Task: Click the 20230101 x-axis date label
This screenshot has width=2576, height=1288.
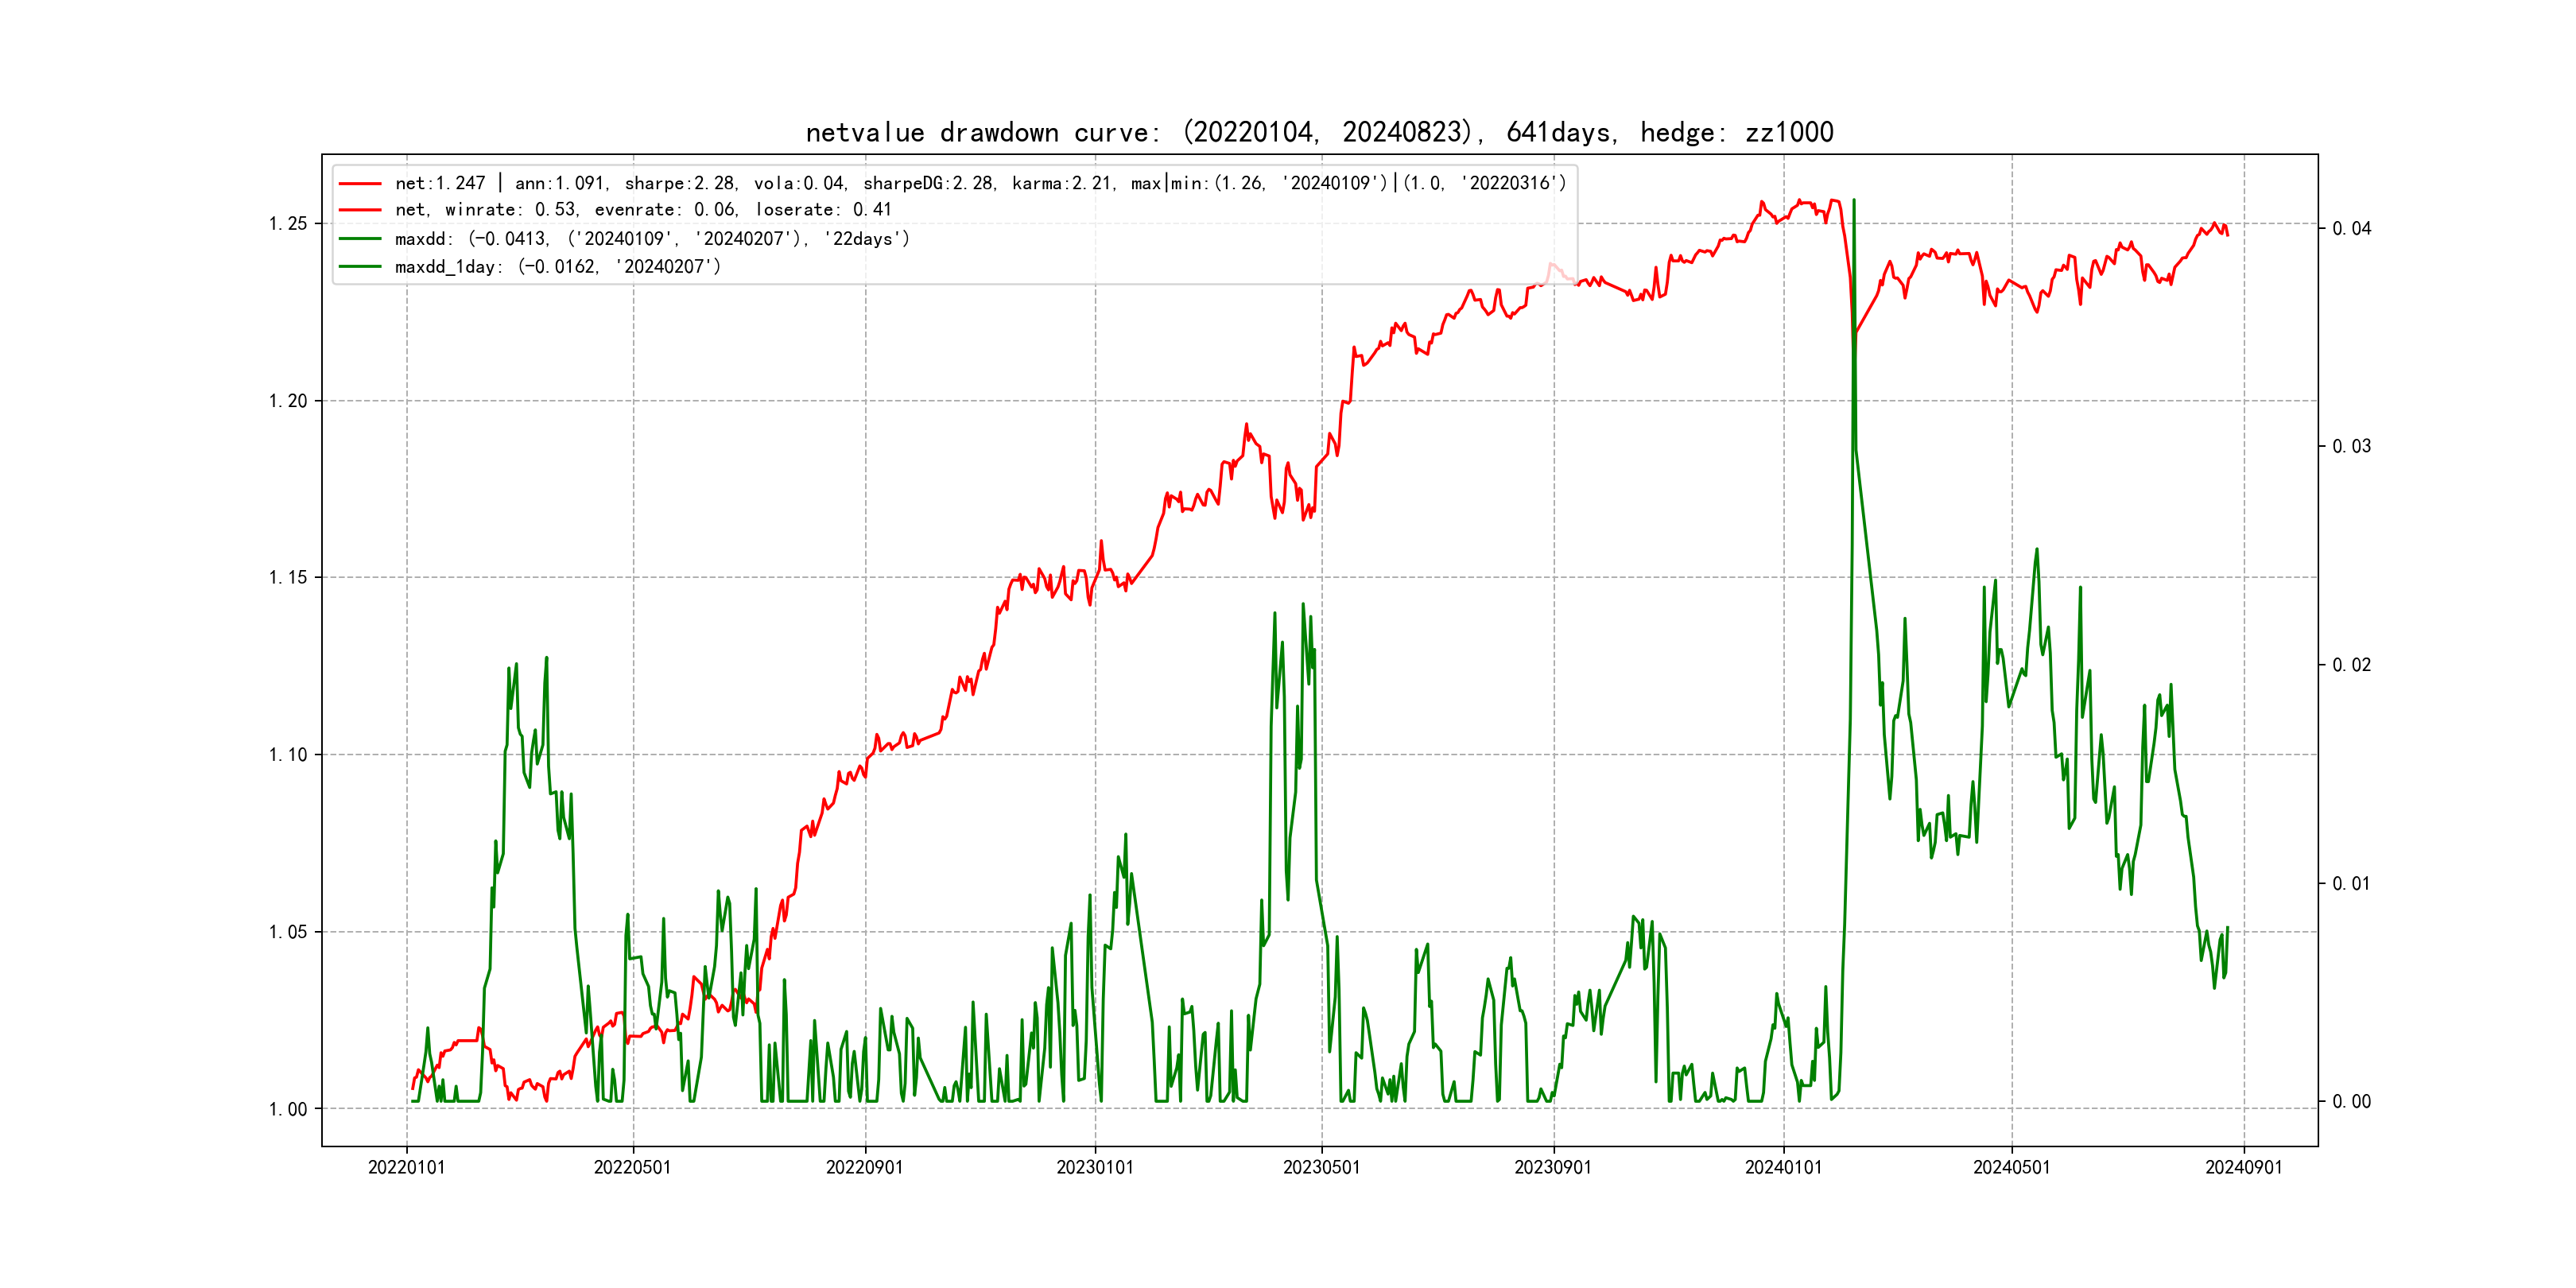Action: (x=1095, y=1168)
